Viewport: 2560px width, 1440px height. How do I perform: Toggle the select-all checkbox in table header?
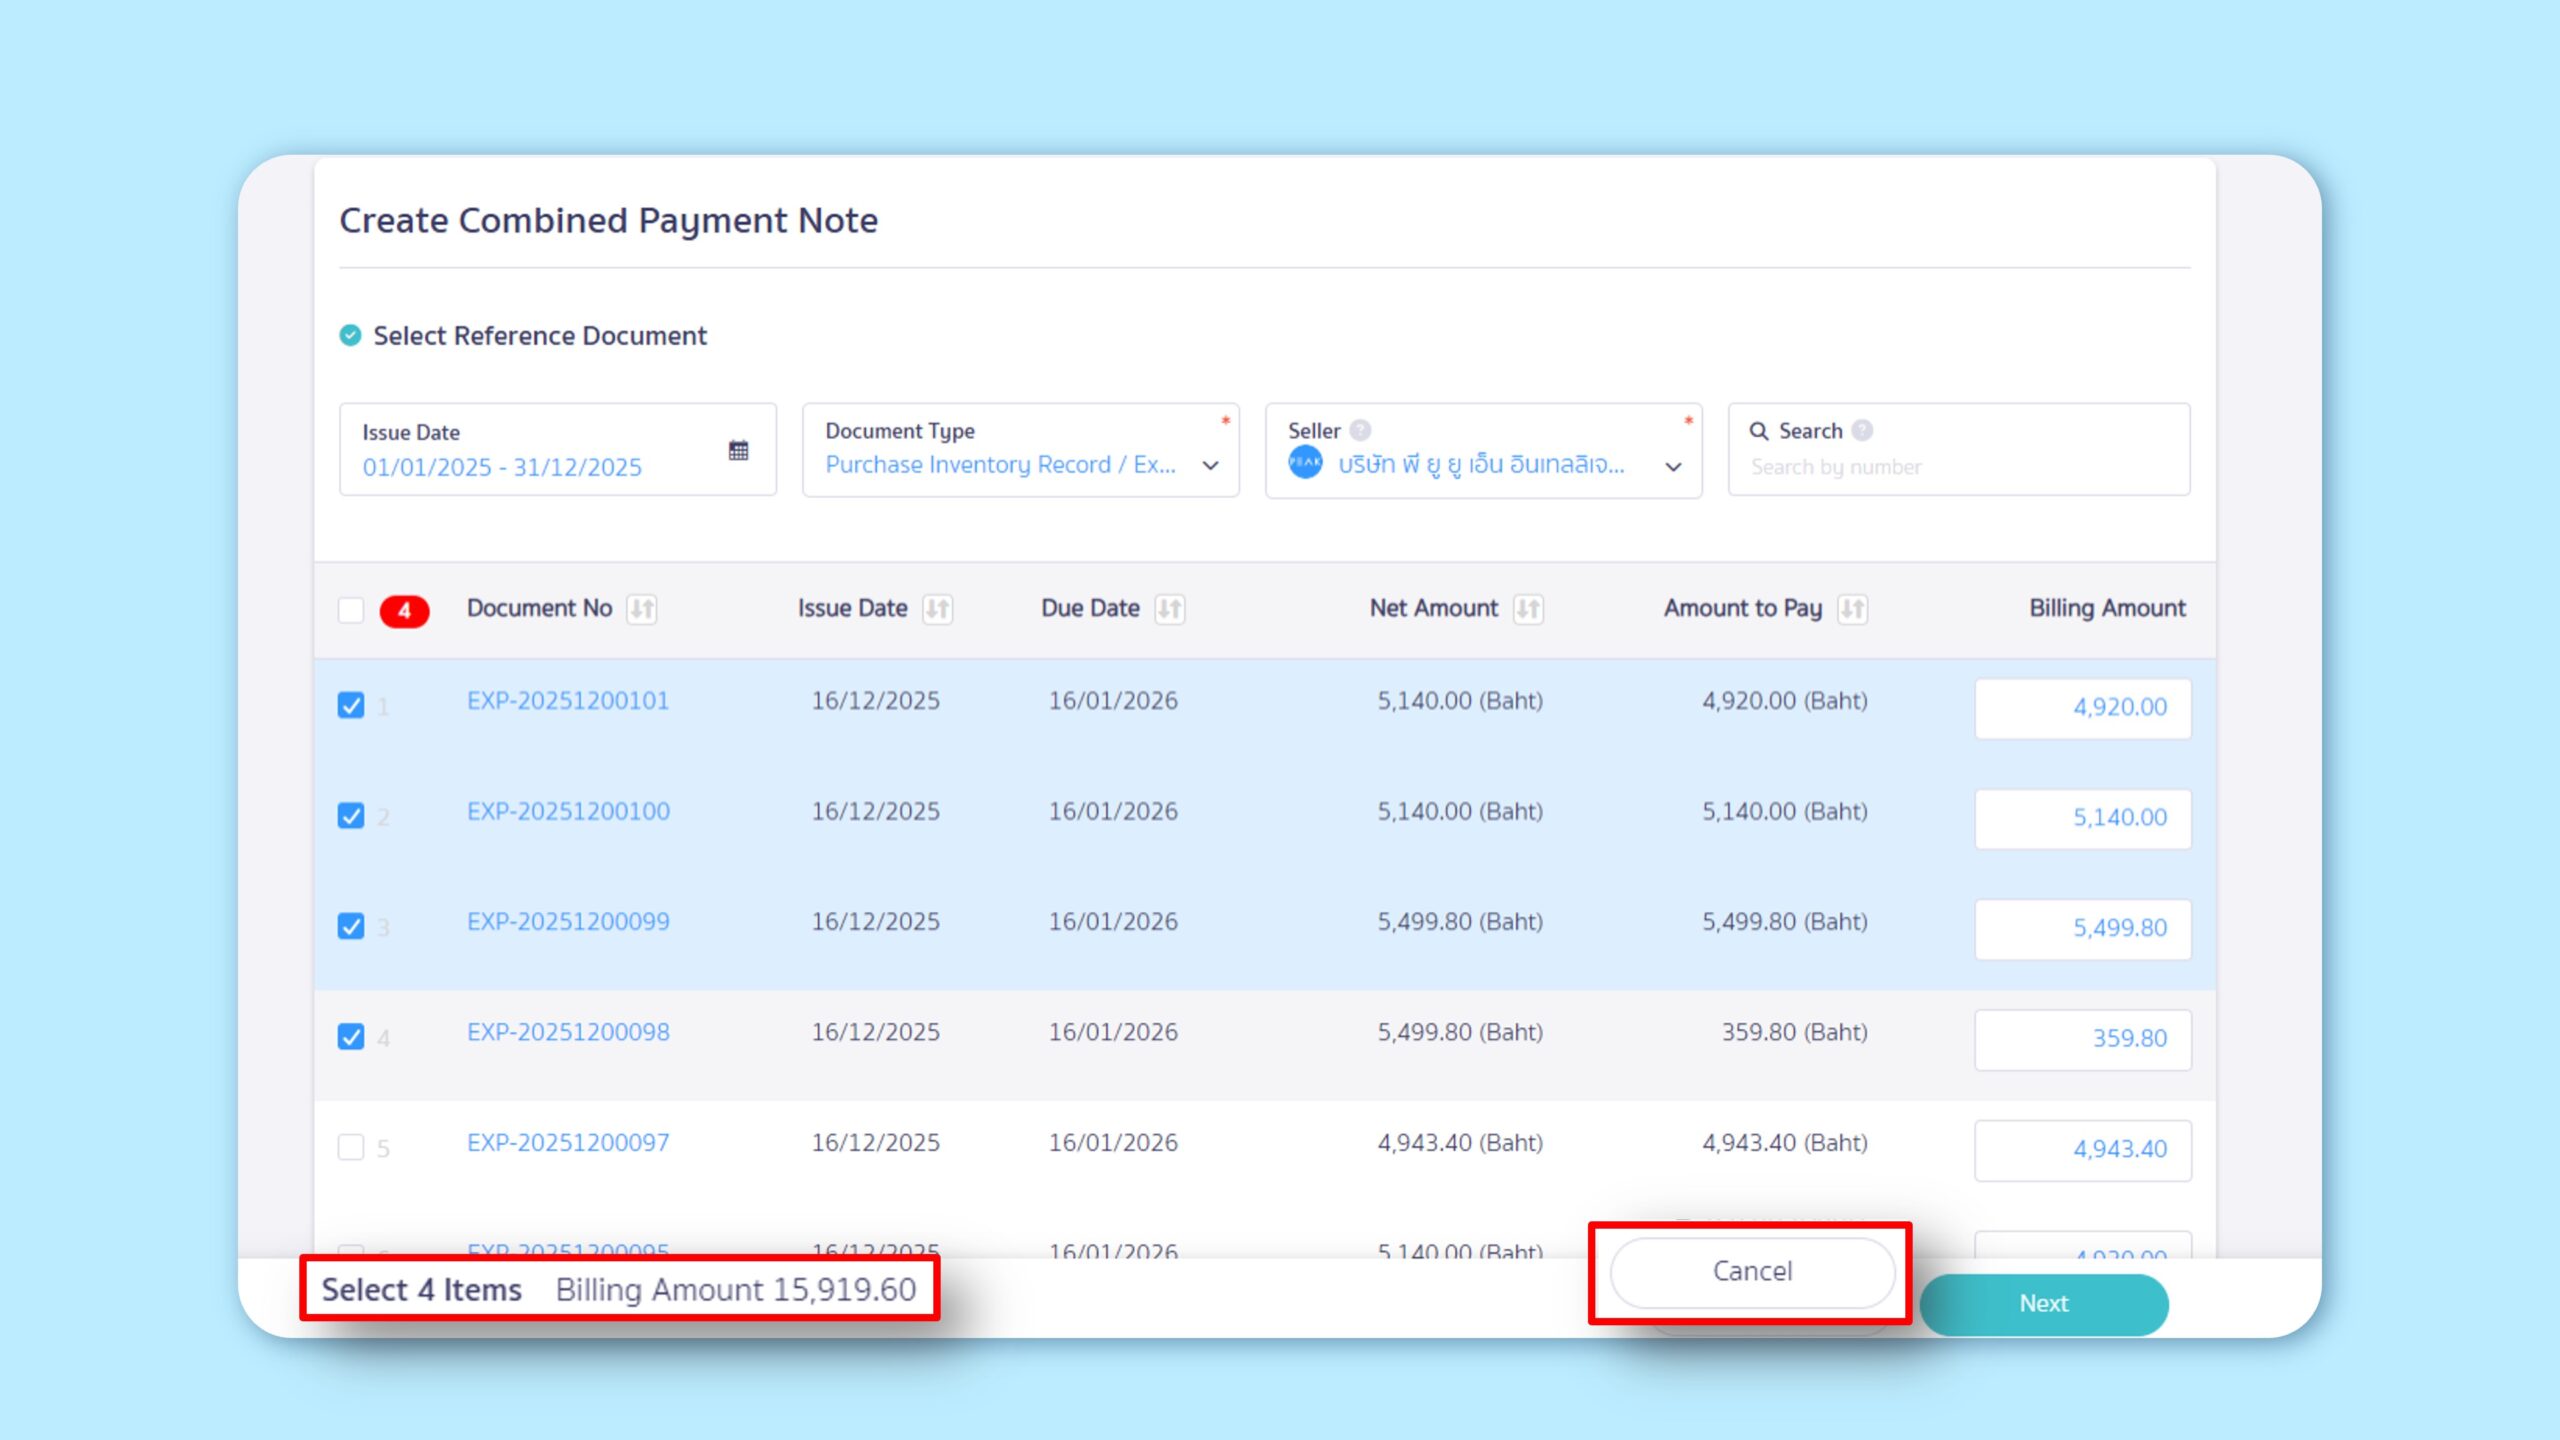pos(351,611)
